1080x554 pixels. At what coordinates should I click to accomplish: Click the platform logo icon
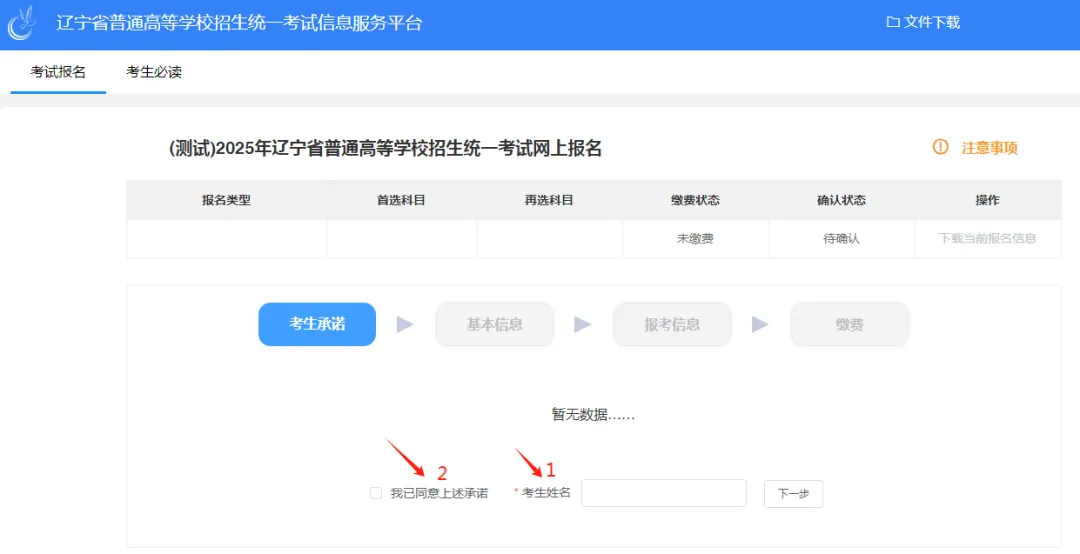coord(21,23)
